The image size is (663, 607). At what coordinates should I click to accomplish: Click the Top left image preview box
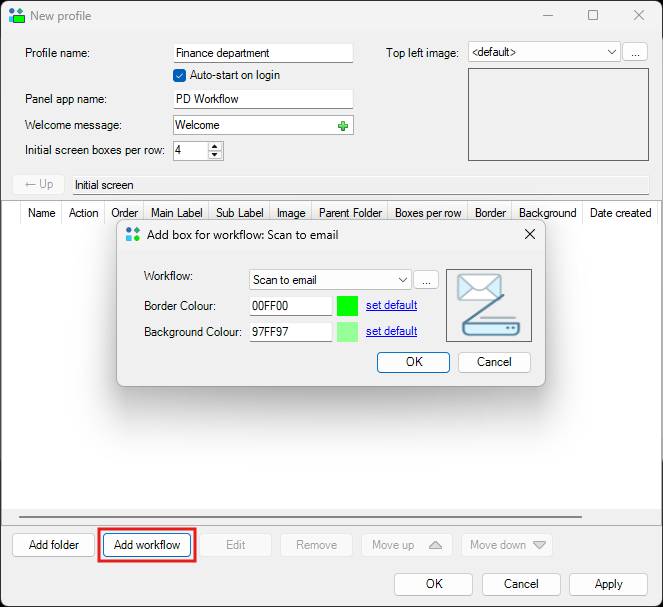[558, 115]
